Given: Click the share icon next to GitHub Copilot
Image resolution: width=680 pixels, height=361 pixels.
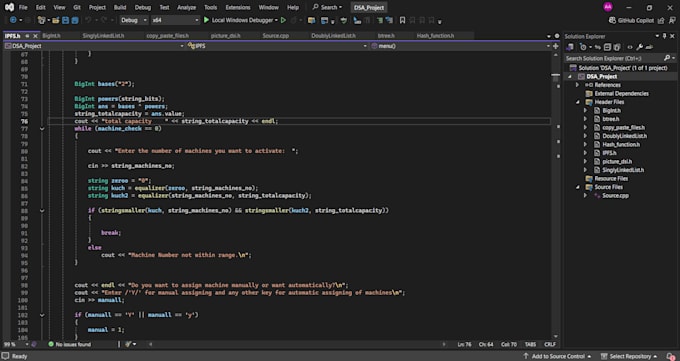Looking at the screenshot, I should point(661,20).
